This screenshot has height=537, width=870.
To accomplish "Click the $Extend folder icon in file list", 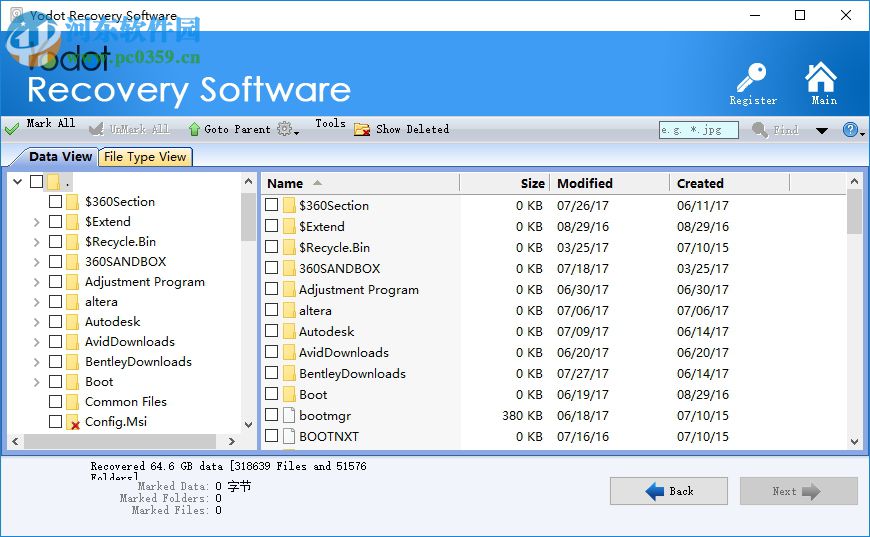I will click(x=289, y=226).
